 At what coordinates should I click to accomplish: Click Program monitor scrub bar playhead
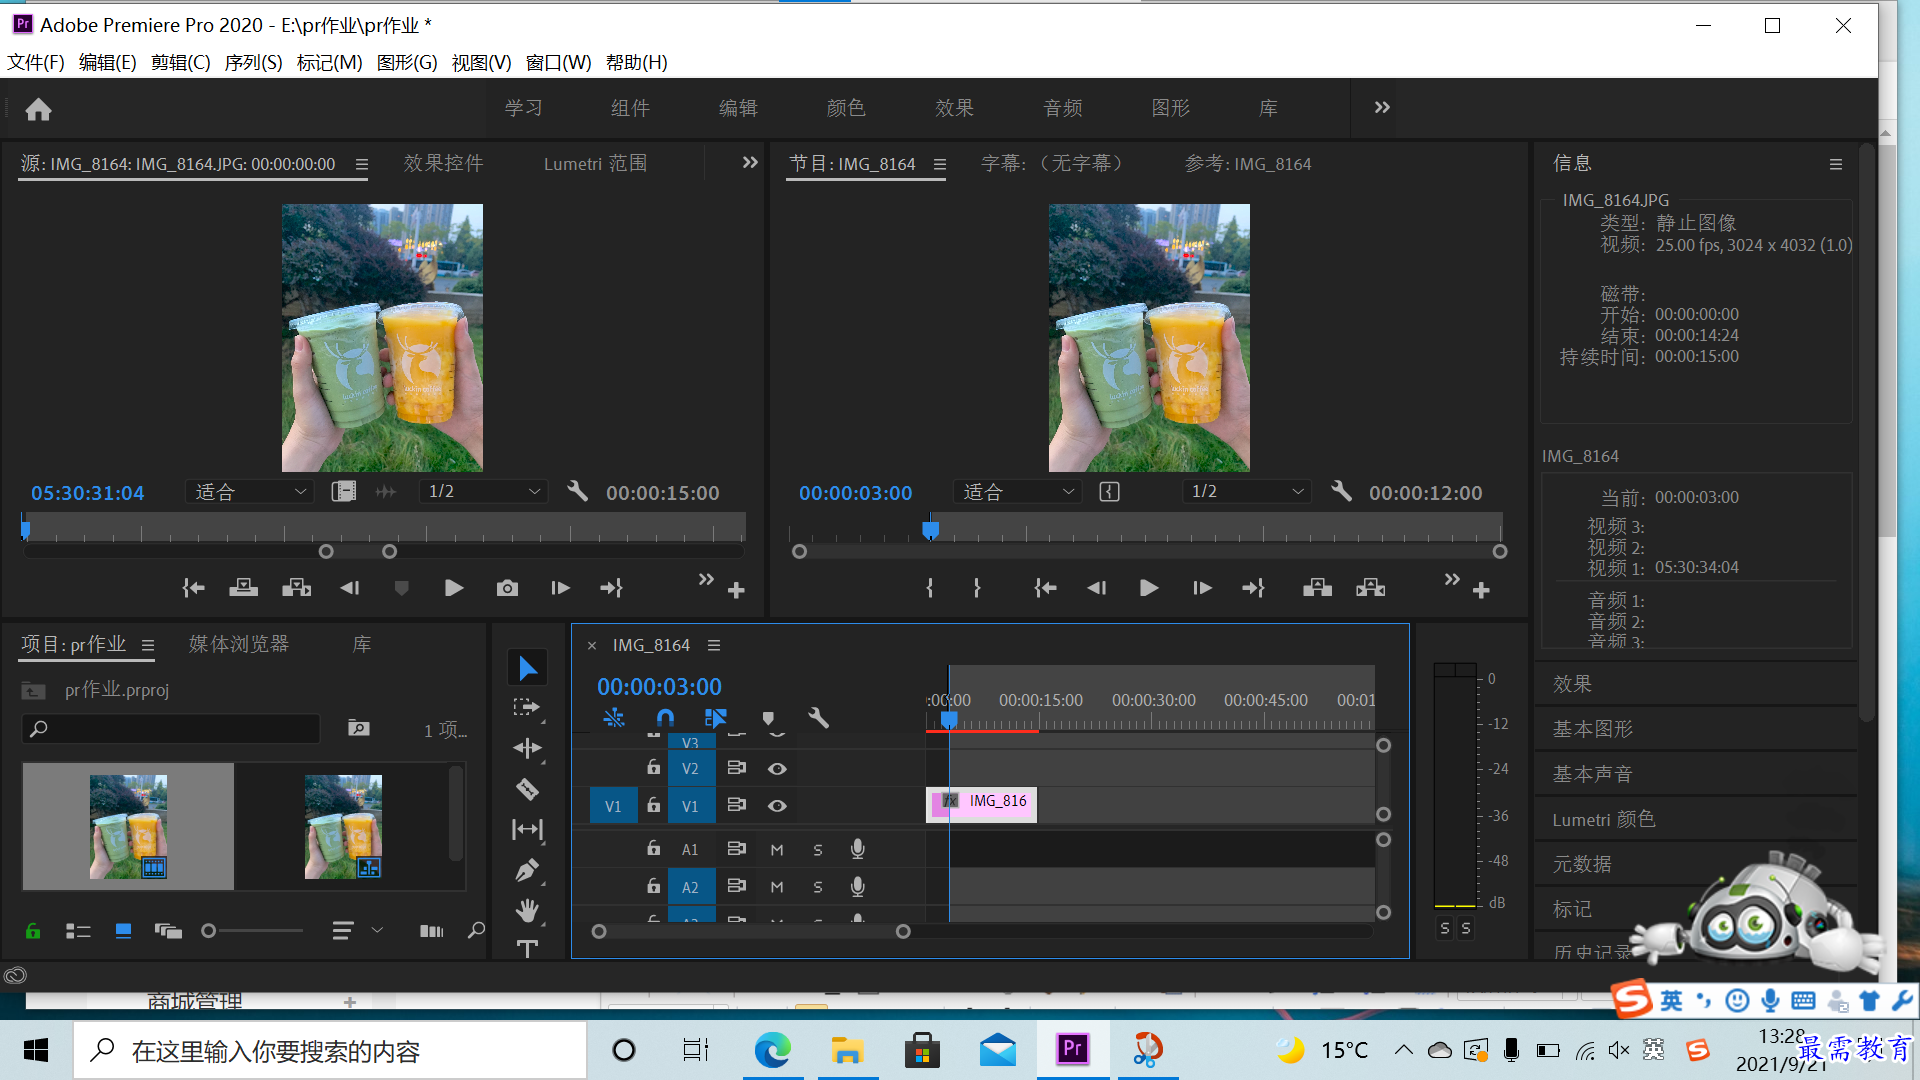coord(931,528)
